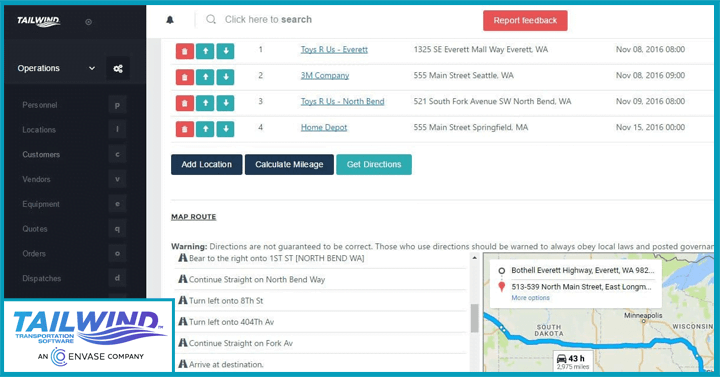
Task: Click road icon beside 'Turn left onto 8Th St'
Action: (x=183, y=300)
